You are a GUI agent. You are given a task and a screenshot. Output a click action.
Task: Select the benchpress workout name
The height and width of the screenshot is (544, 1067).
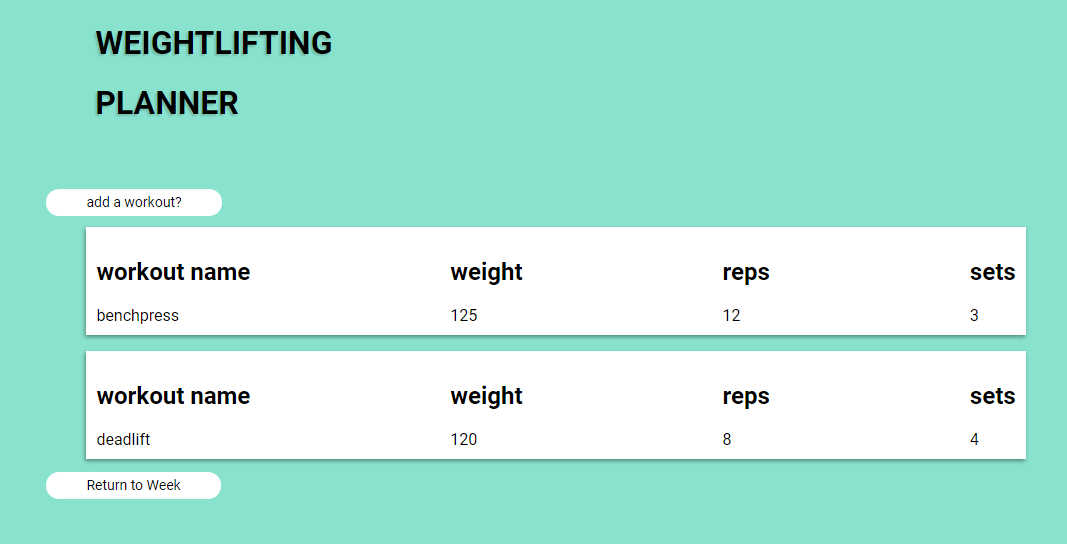(138, 316)
